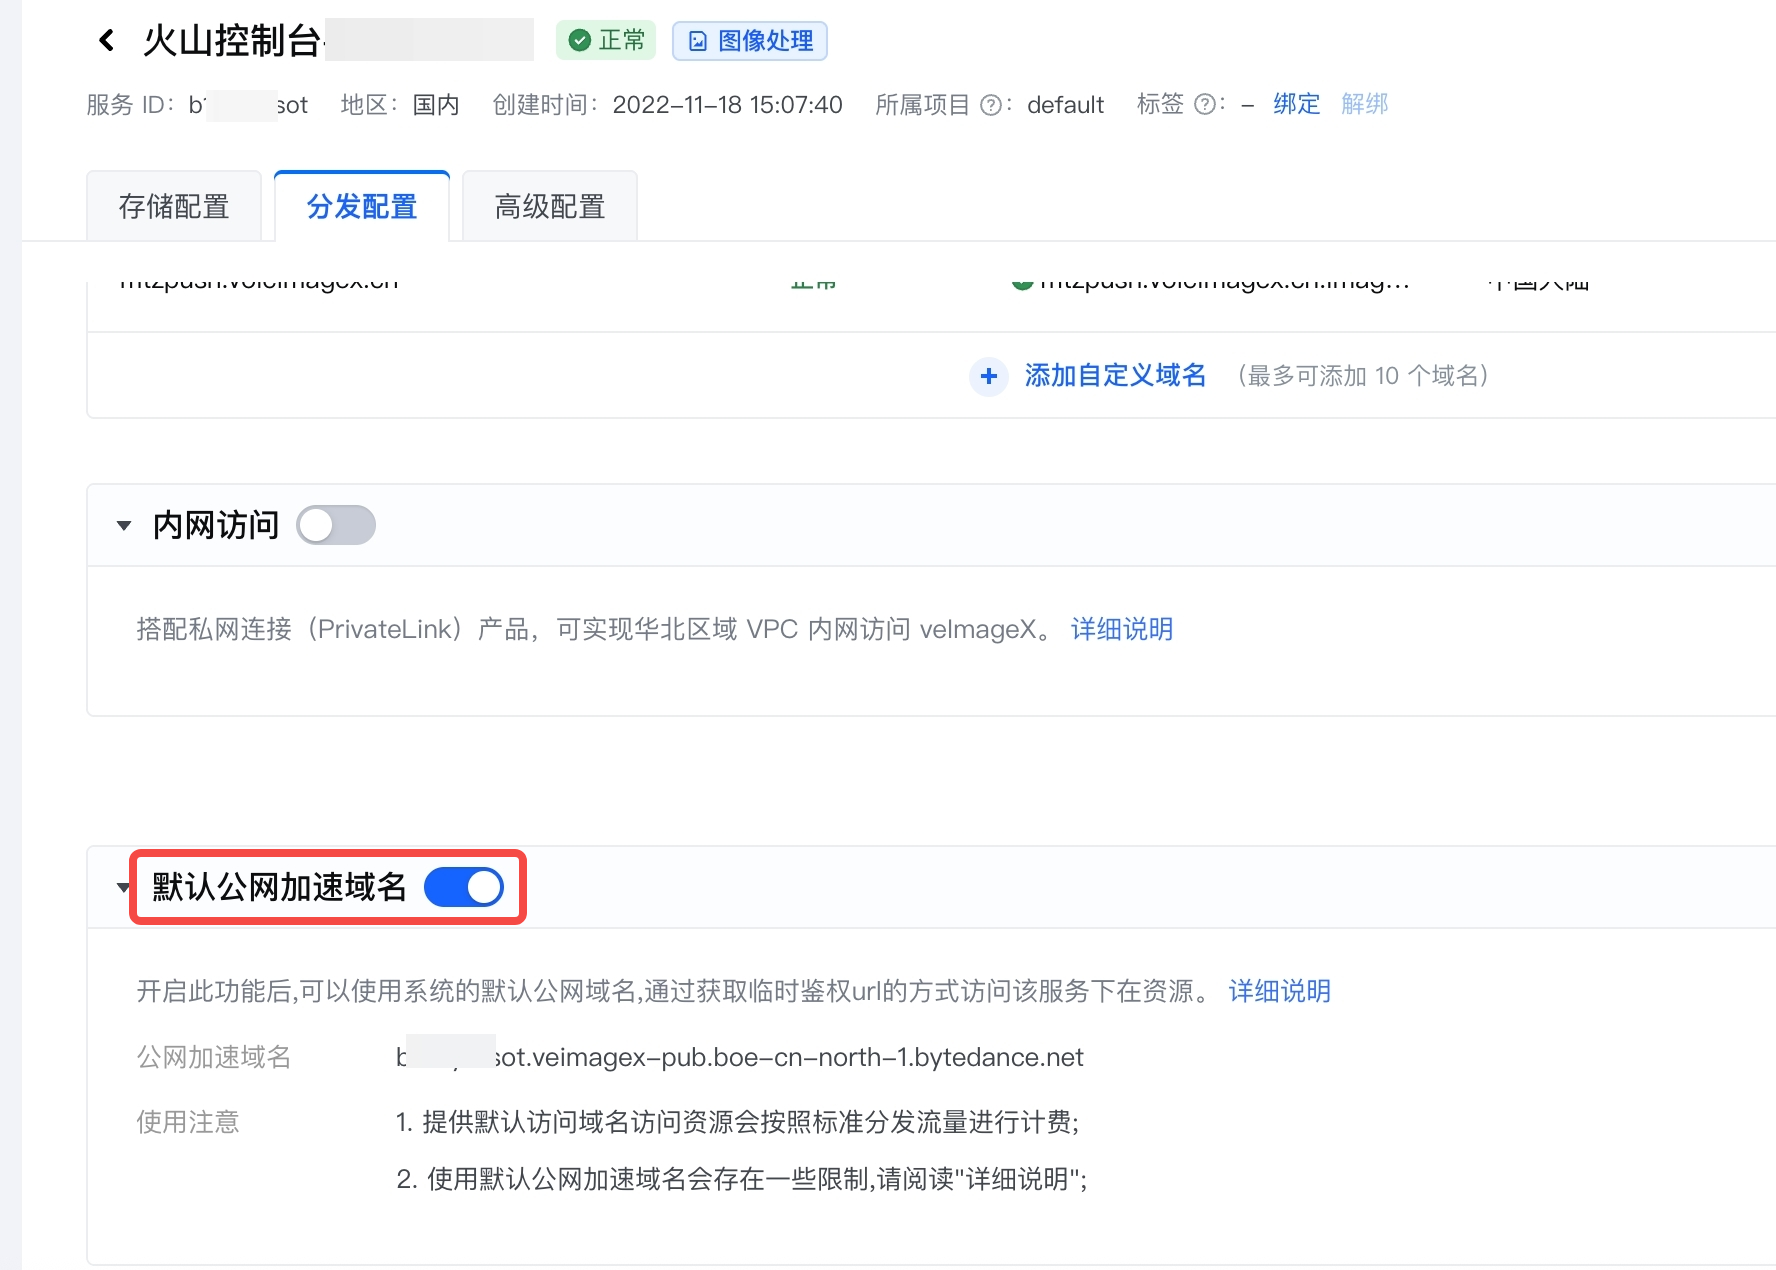Click the green check icon in 正常 badge

coord(579,41)
